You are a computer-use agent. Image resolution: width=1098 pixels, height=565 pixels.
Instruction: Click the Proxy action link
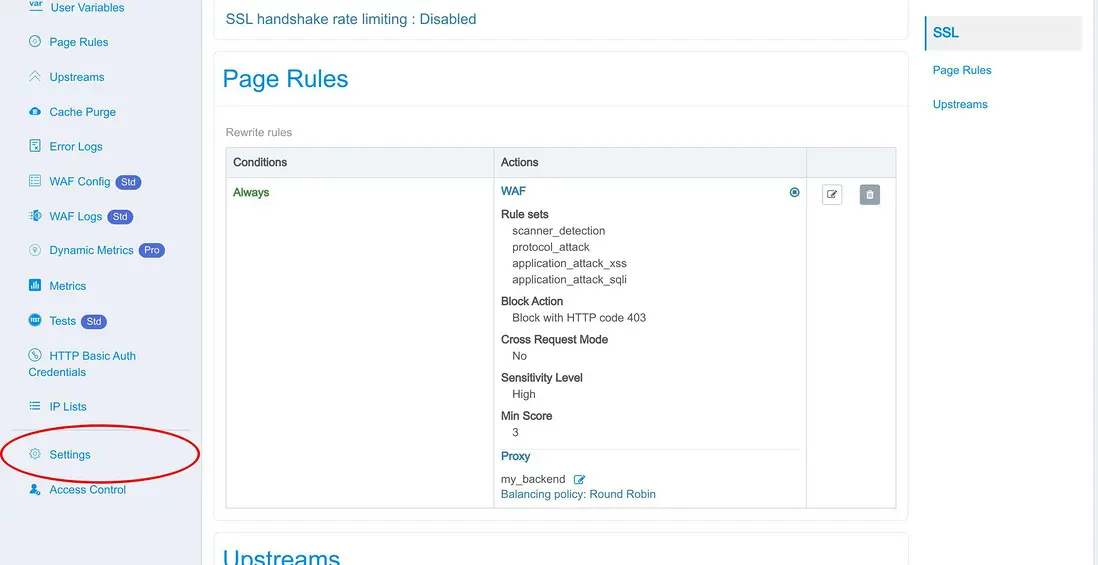pyautogui.click(x=515, y=456)
